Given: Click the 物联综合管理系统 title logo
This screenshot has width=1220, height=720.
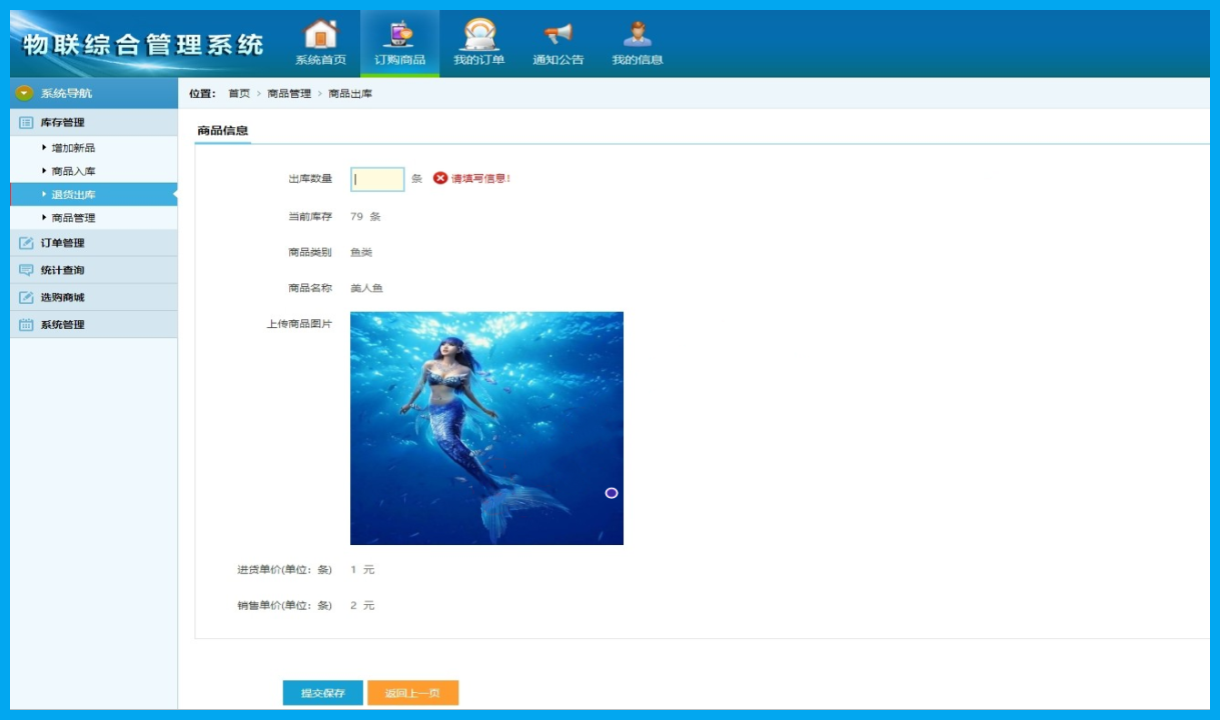Looking at the screenshot, I should tap(144, 44).
